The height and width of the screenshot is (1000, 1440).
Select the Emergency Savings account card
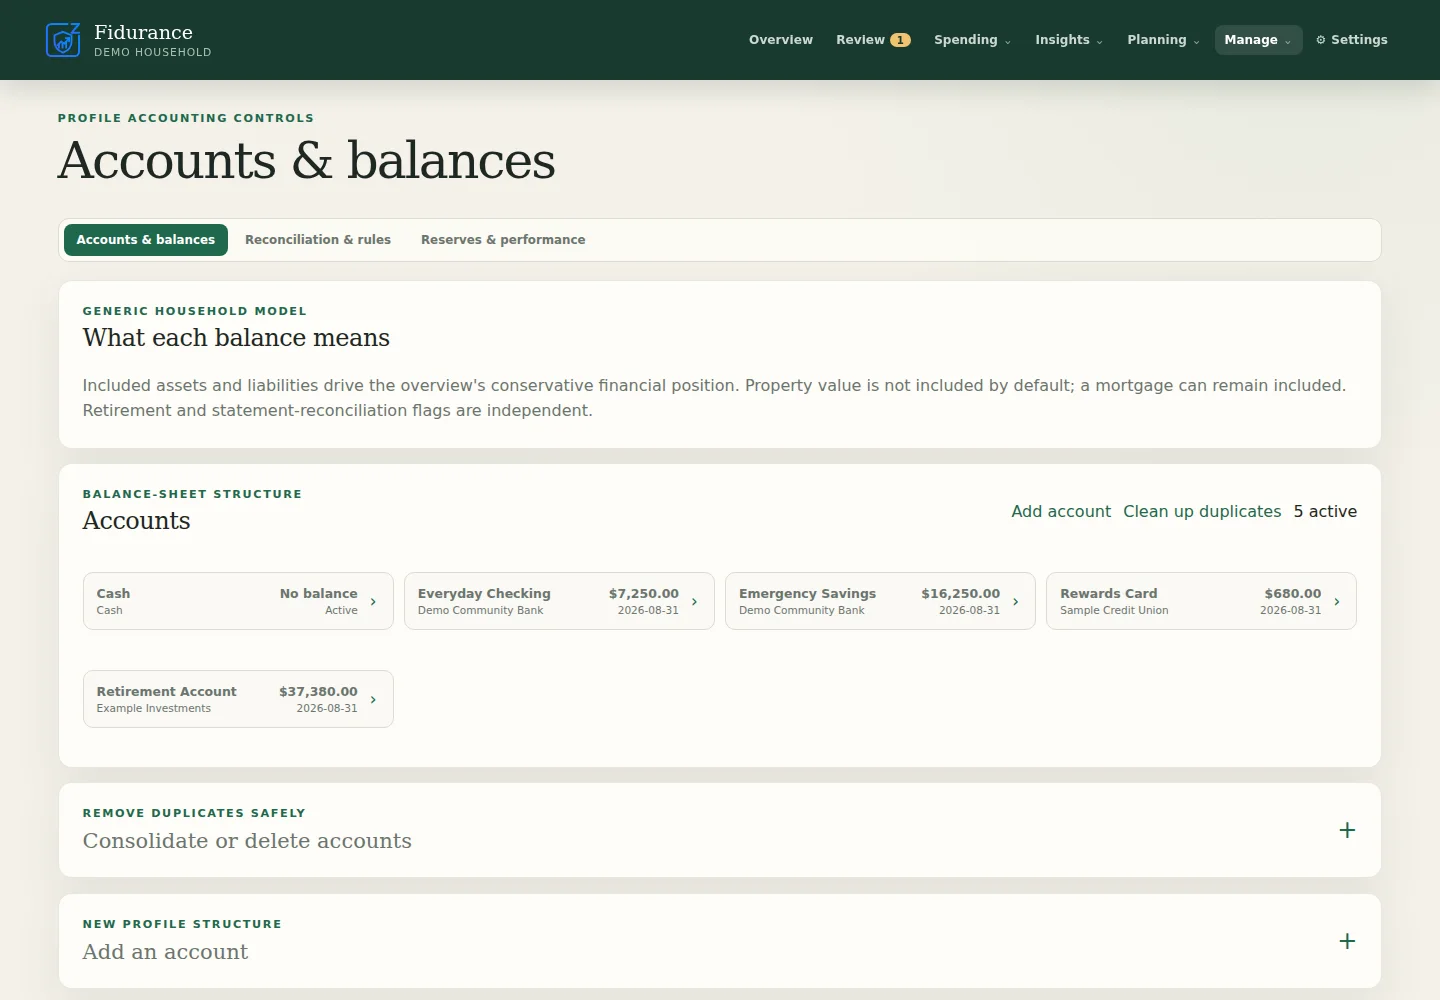tap(880, 601)
